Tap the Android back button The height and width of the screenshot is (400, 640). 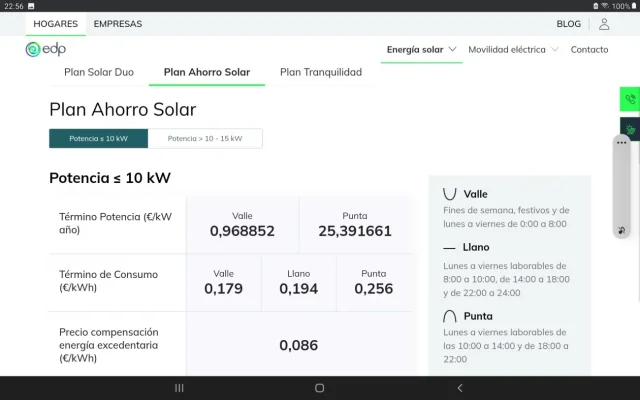pos(460,388)
